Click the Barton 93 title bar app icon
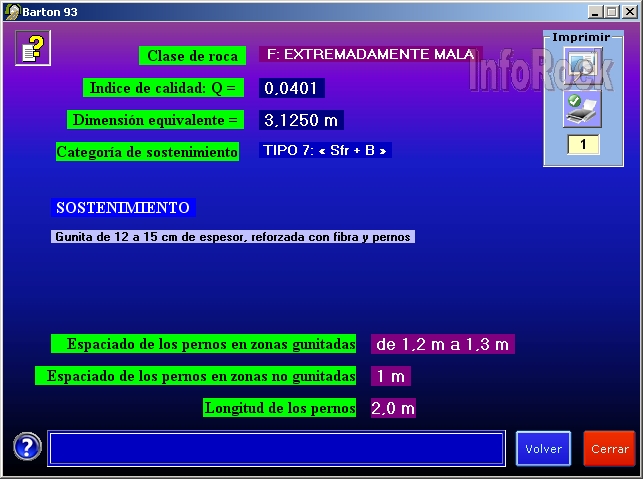643x479 pixels. point(11,11)
